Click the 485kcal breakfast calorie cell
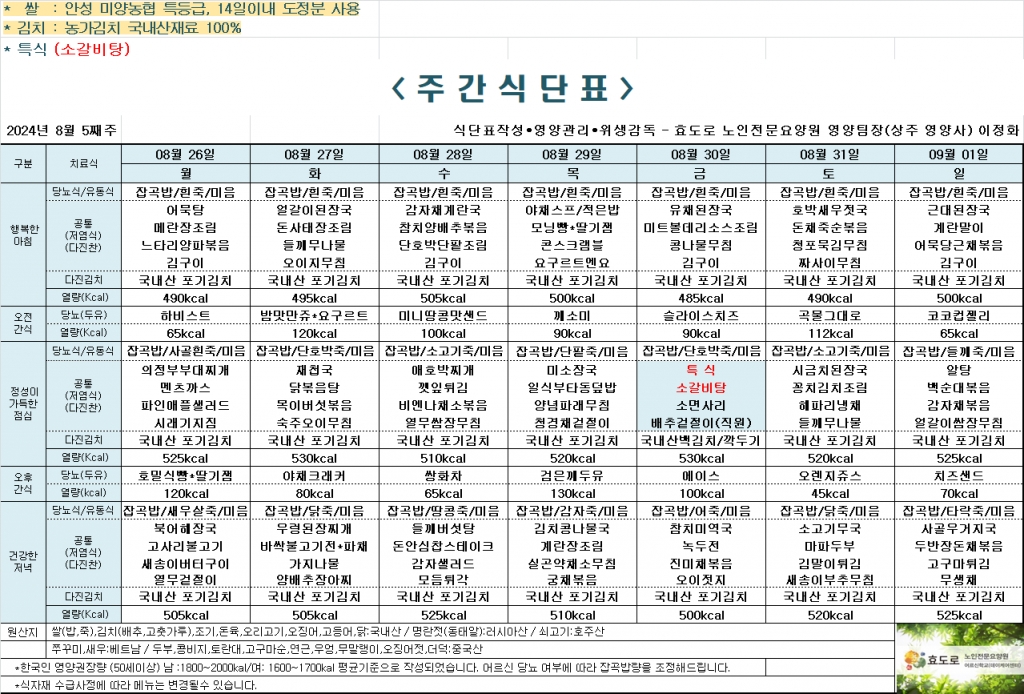1024x694 pixels. [x=701, y=298]
